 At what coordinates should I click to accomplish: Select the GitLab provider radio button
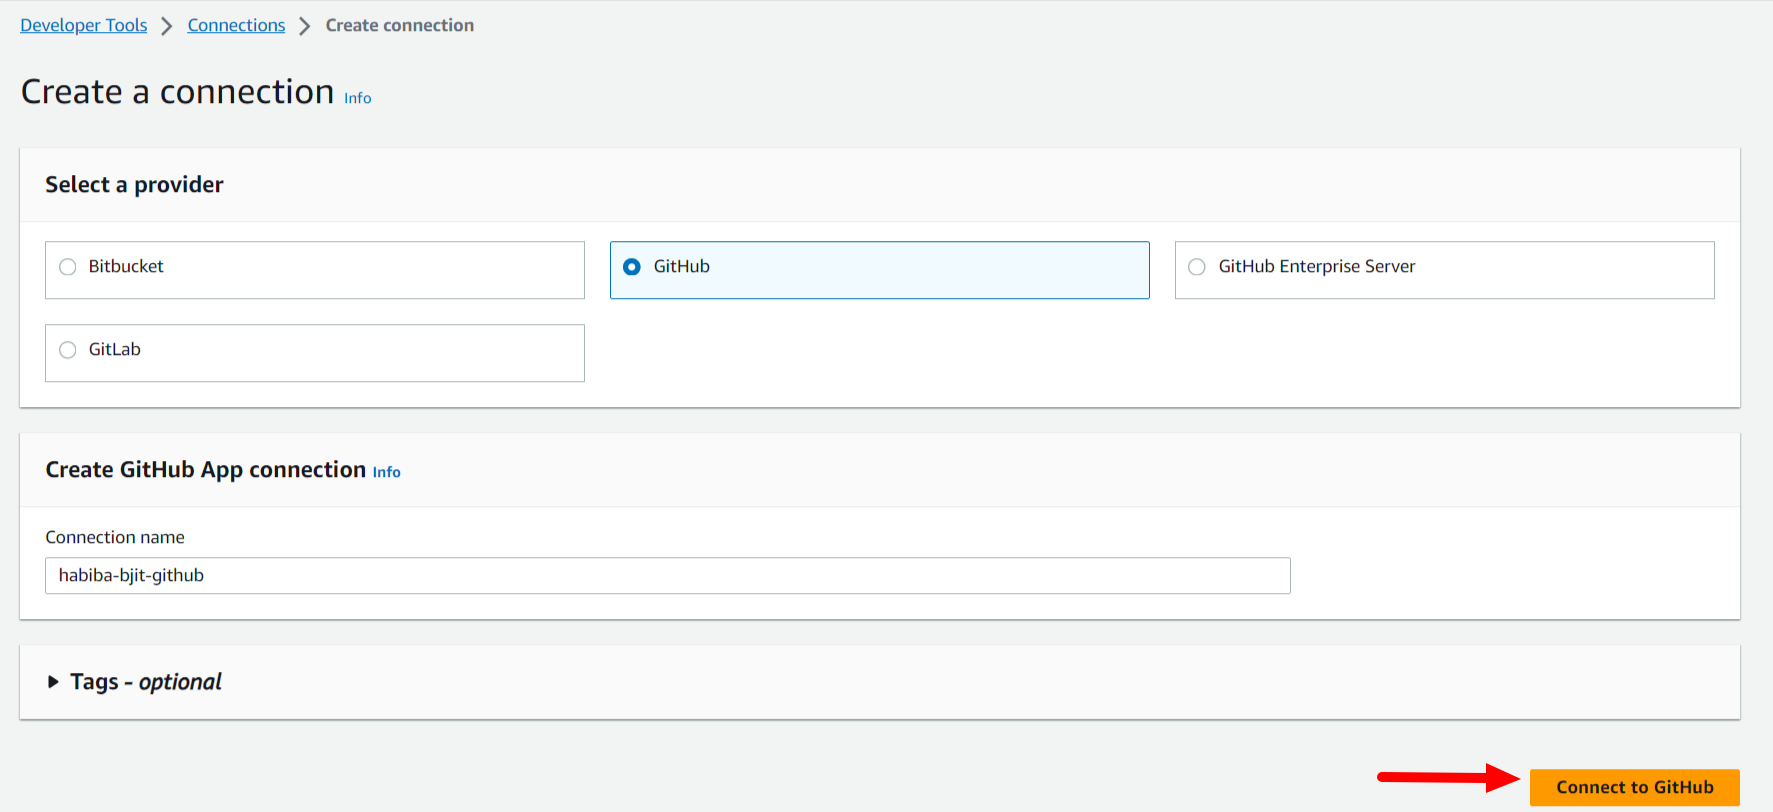(68, 350)
